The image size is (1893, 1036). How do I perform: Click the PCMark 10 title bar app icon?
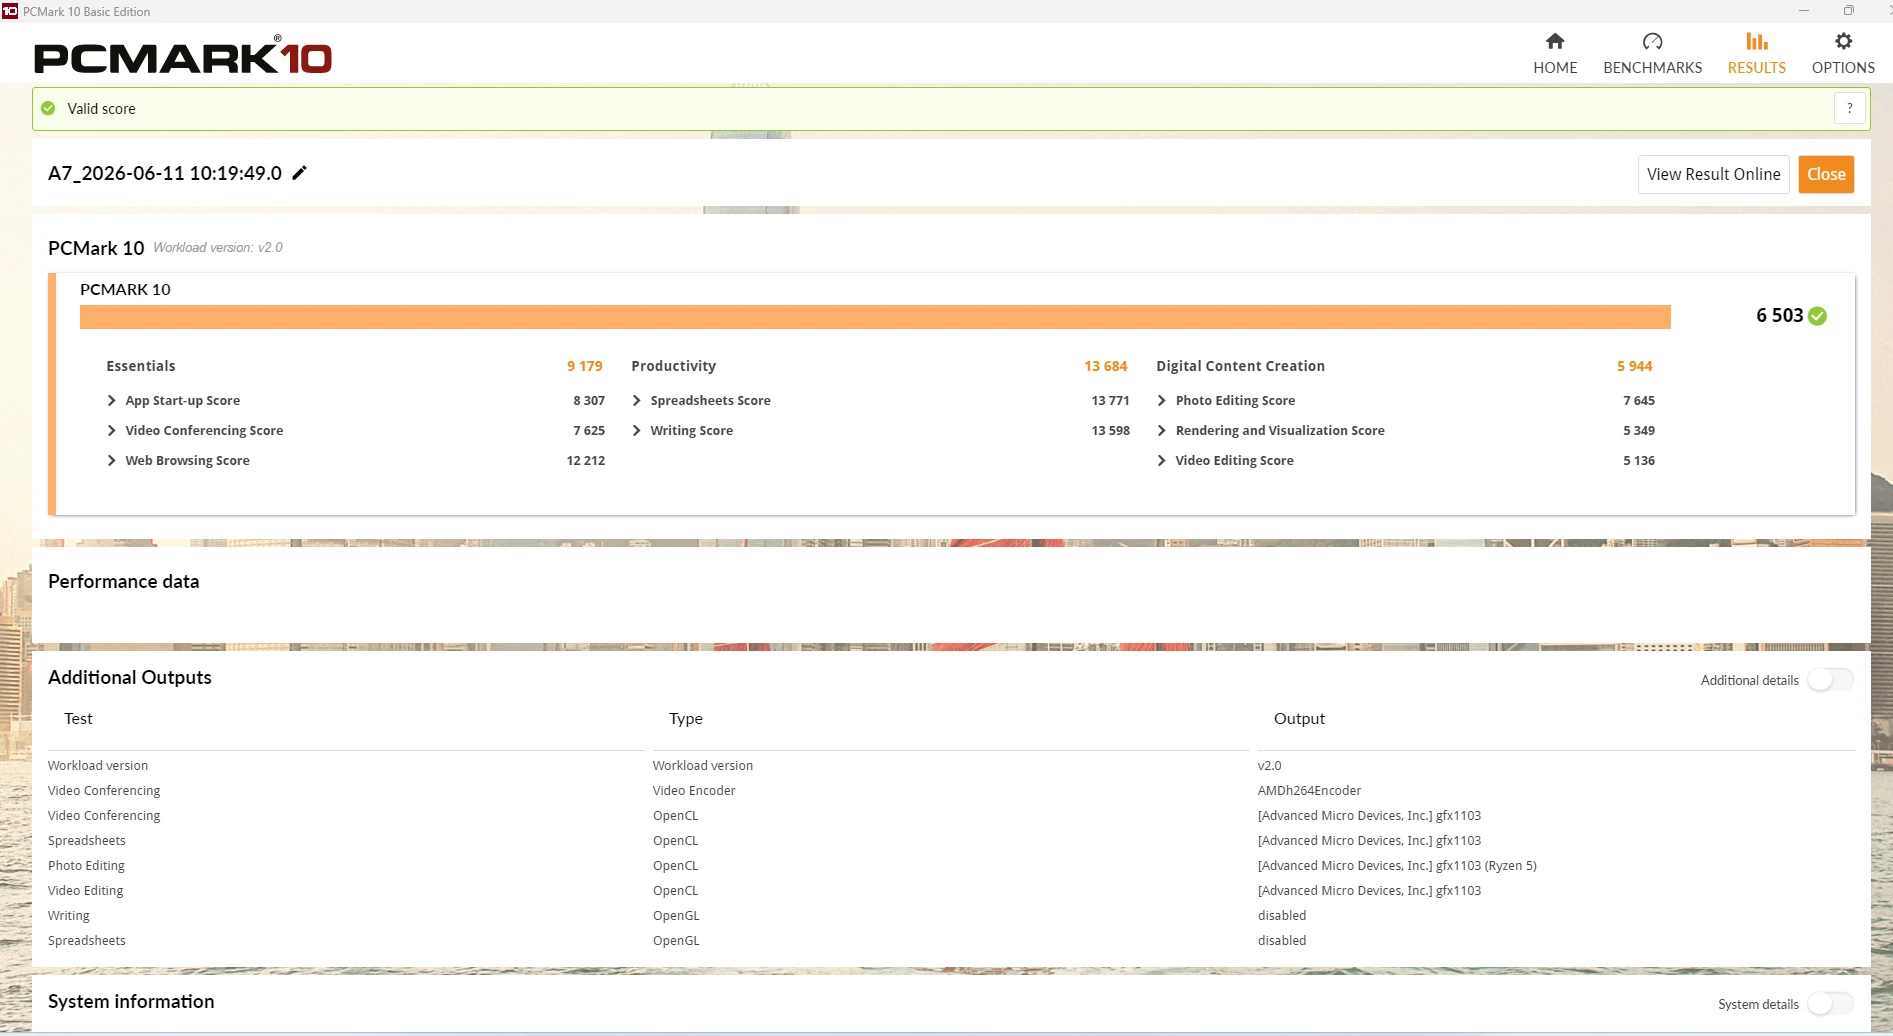coord(10,11)
